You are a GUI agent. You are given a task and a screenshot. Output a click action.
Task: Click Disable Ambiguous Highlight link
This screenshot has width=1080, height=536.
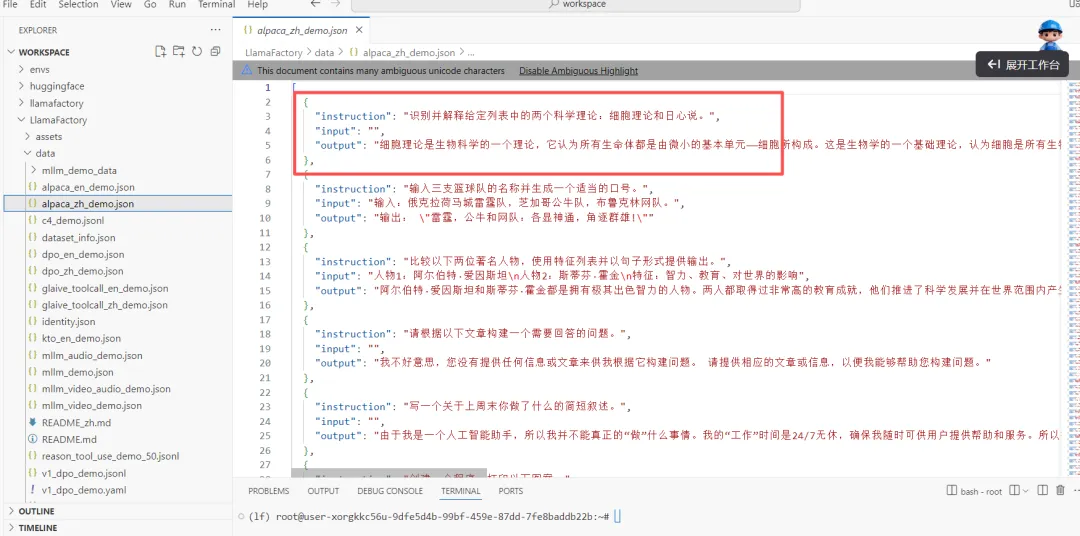click(579, 70)
